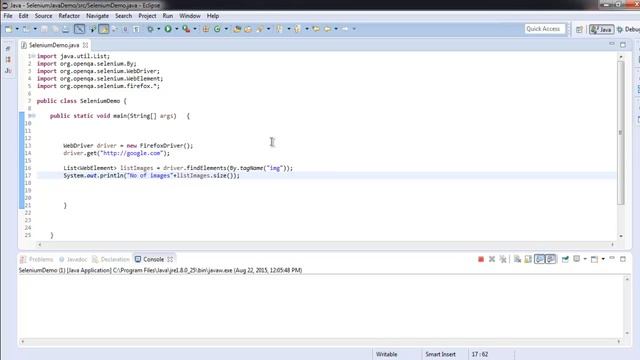Open the Refactor menu

point(69,16)
